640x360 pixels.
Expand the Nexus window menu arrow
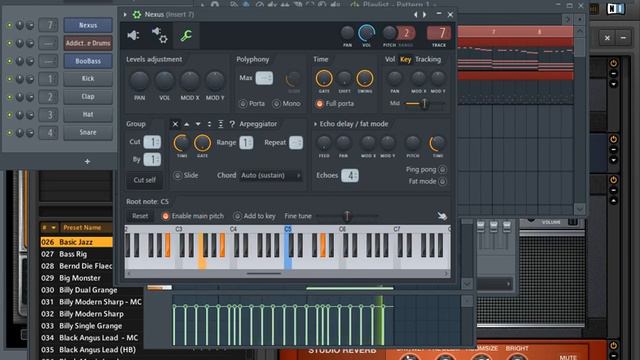[125, 15]
